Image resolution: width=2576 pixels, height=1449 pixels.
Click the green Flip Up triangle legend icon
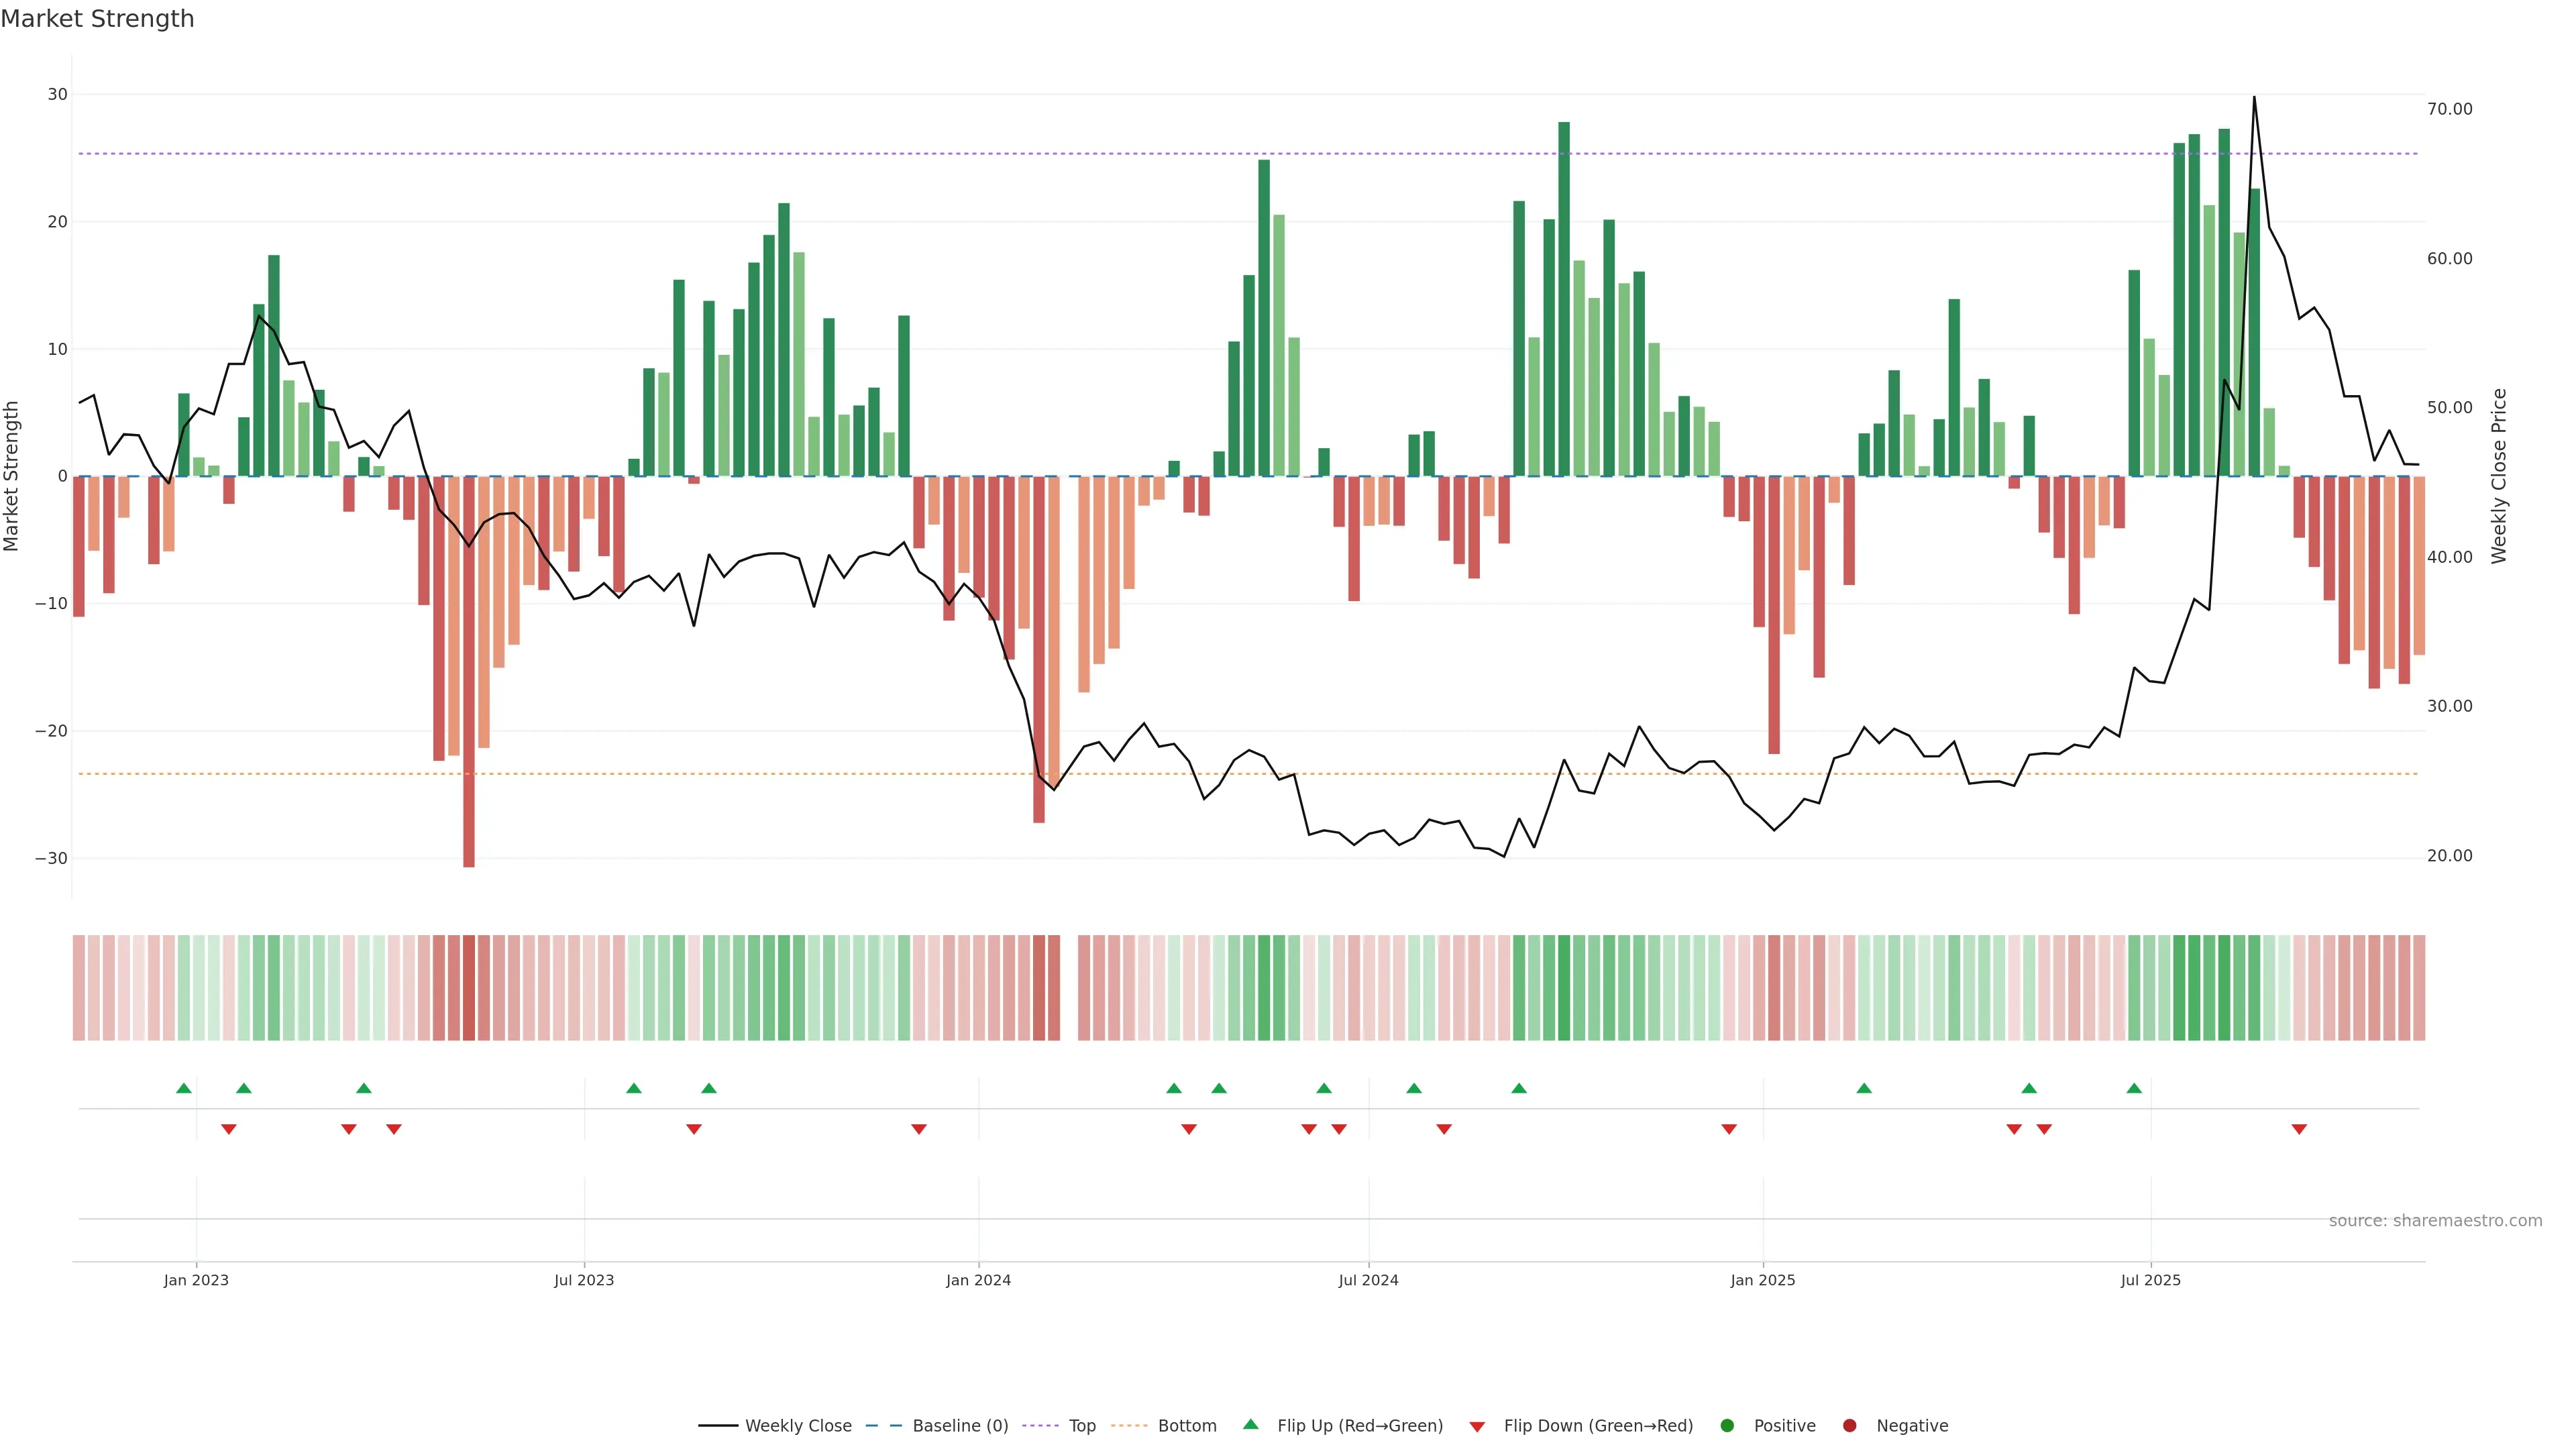click(x=1250, y=1424)
